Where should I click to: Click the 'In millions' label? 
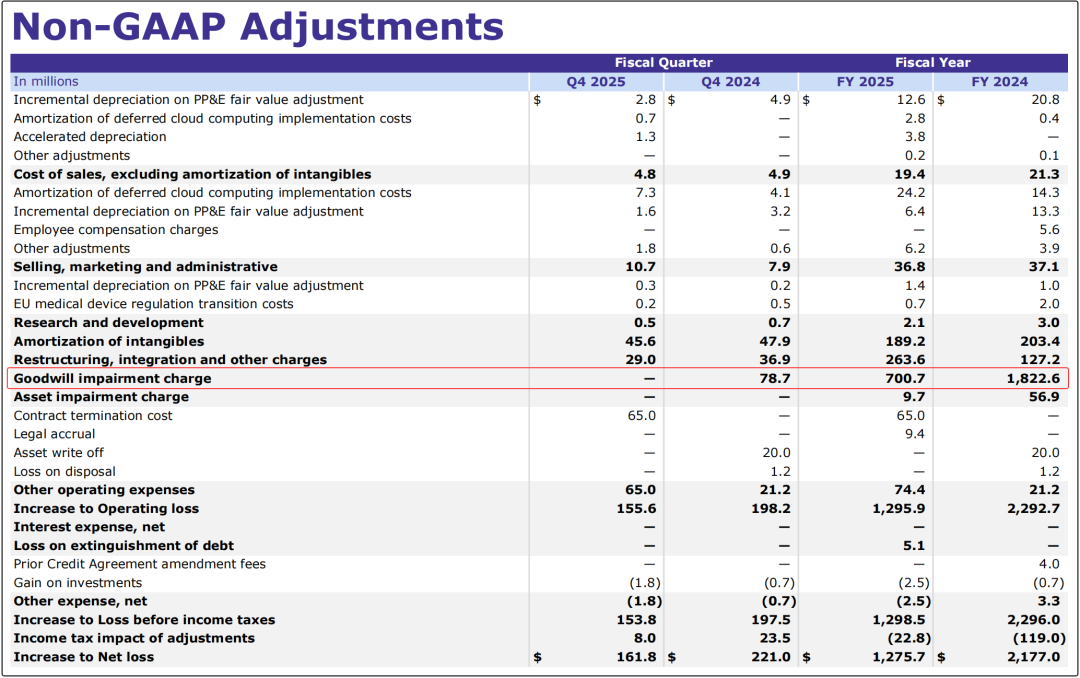coord(46,81)
